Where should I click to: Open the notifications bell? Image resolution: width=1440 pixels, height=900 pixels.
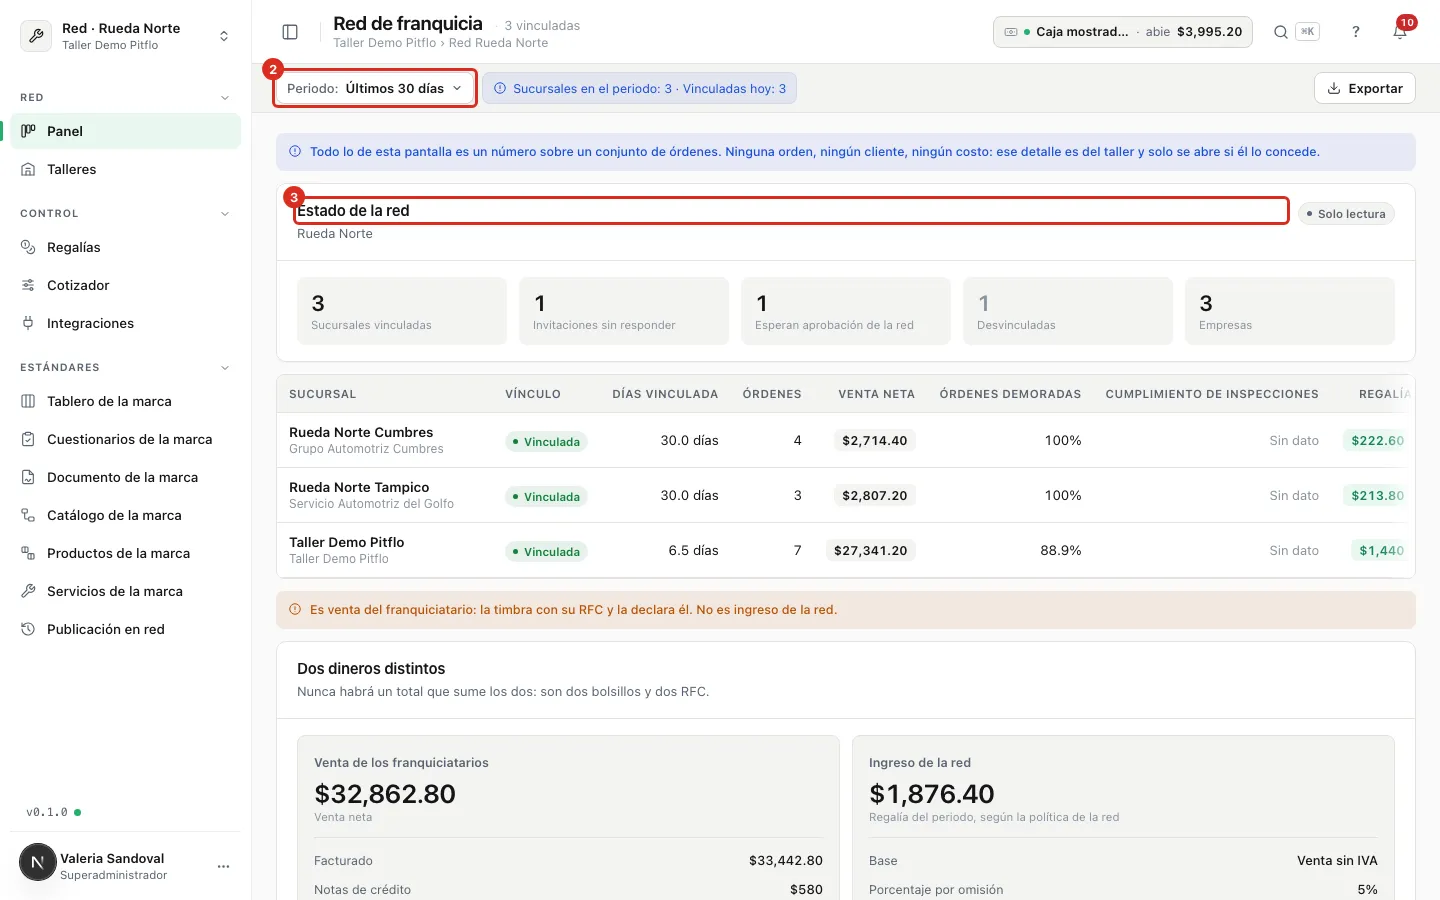[1400, 32]
